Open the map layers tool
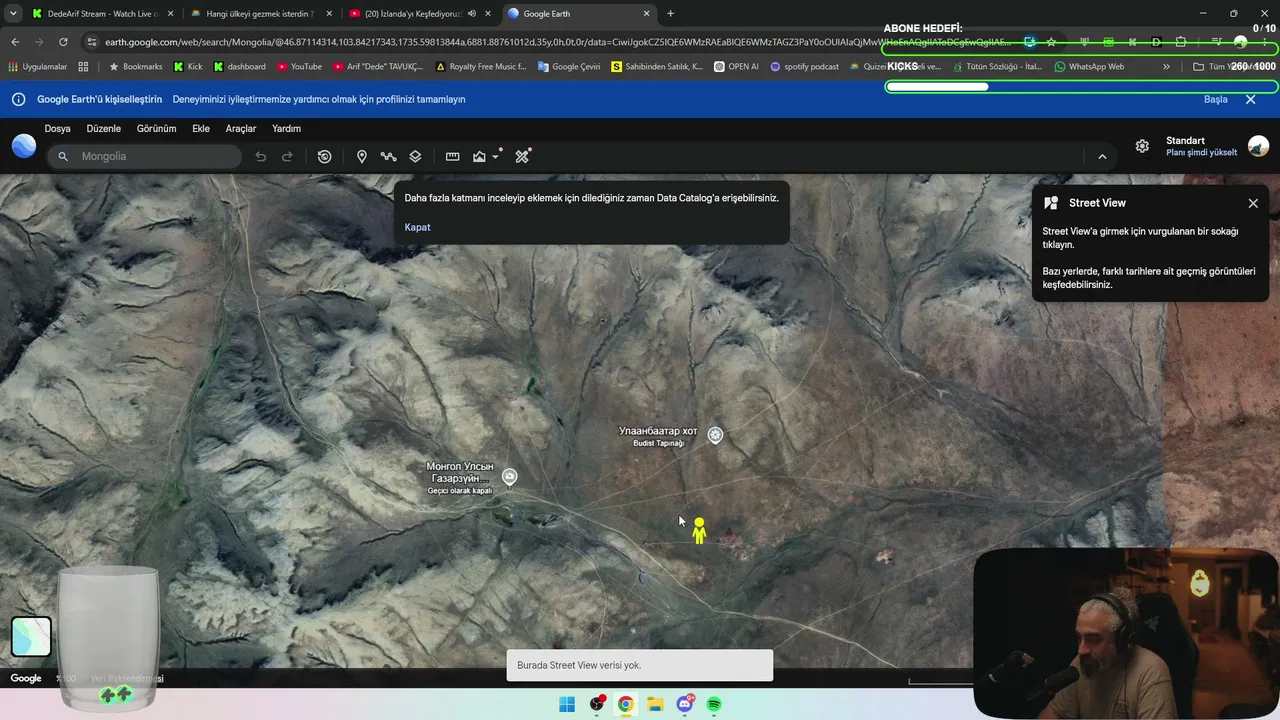Image resolution: width=1280 pixels, height=720 pixels. point(415,156)
